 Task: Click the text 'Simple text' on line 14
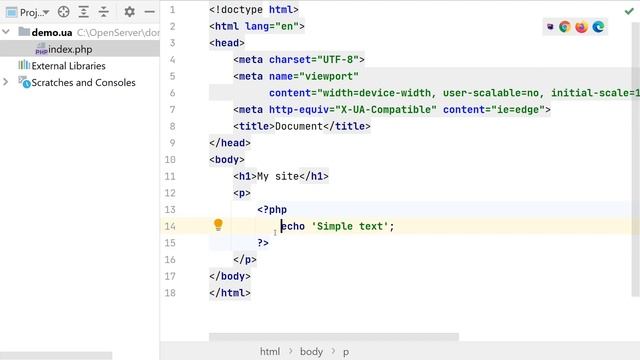coord(350,226)
